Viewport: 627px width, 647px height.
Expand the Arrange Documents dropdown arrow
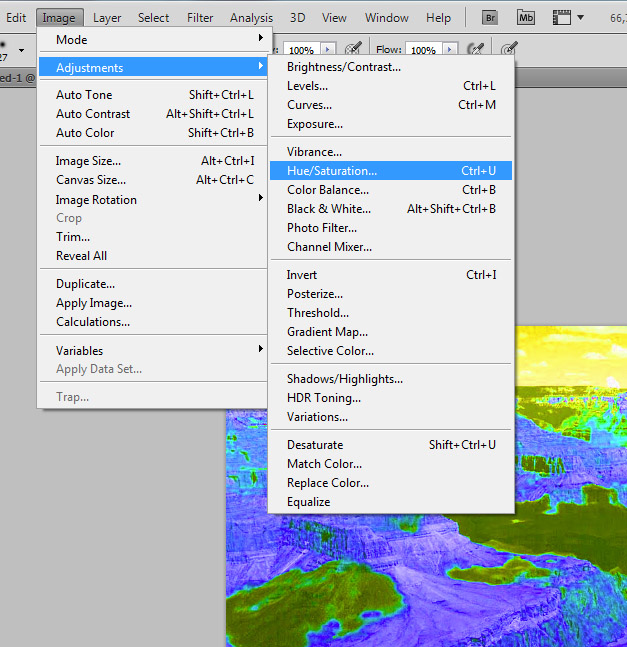[580, 18]
